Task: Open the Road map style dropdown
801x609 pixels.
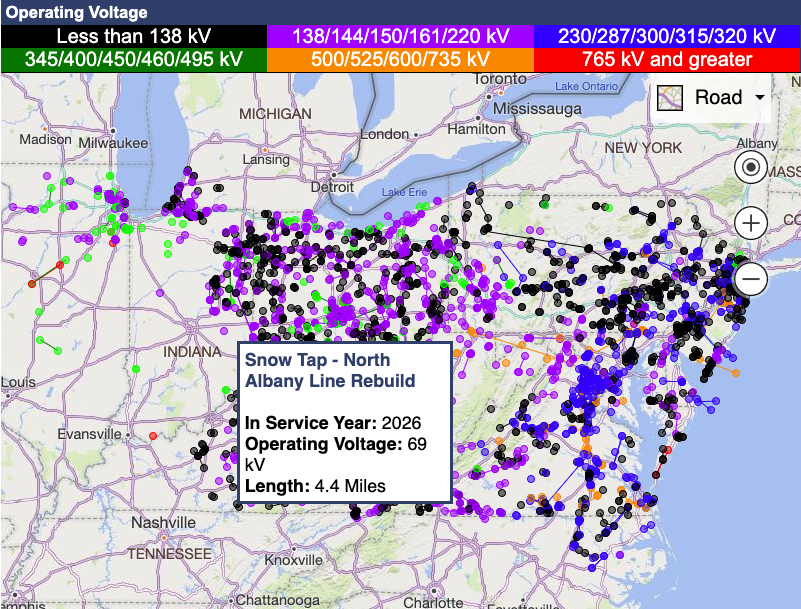Action: [711, 97]
